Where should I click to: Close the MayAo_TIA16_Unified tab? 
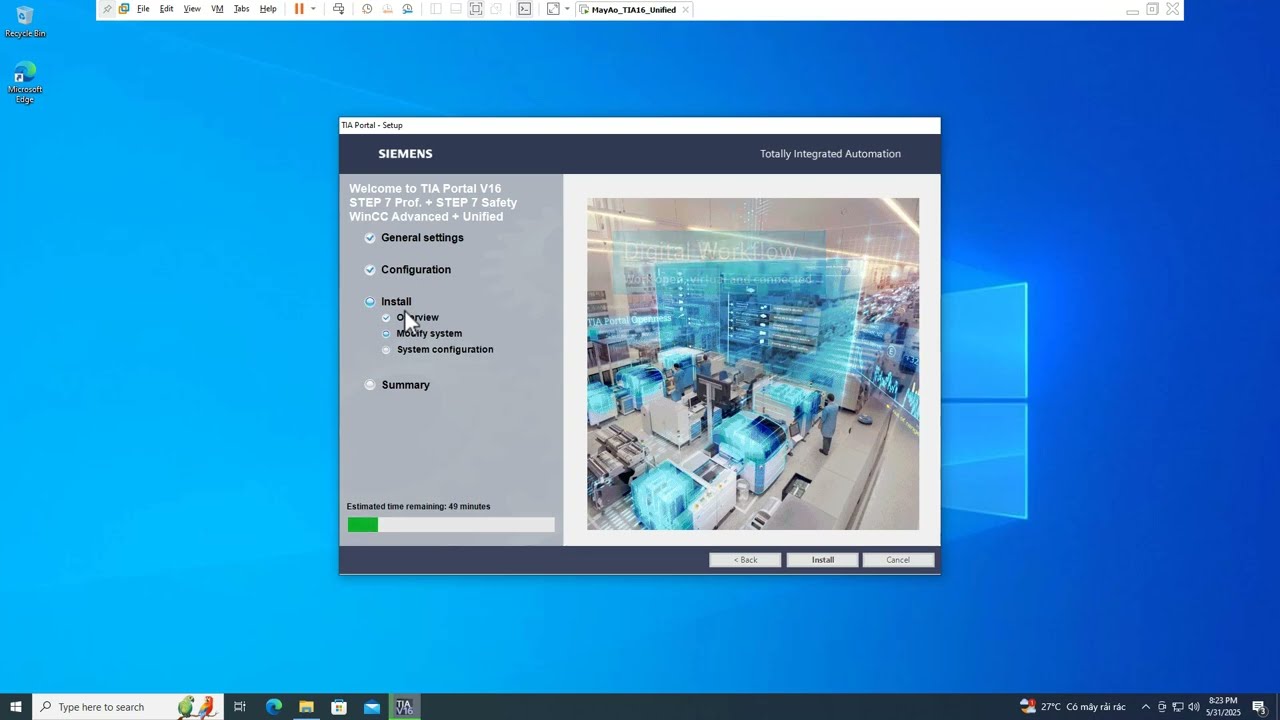pos(685,9)
